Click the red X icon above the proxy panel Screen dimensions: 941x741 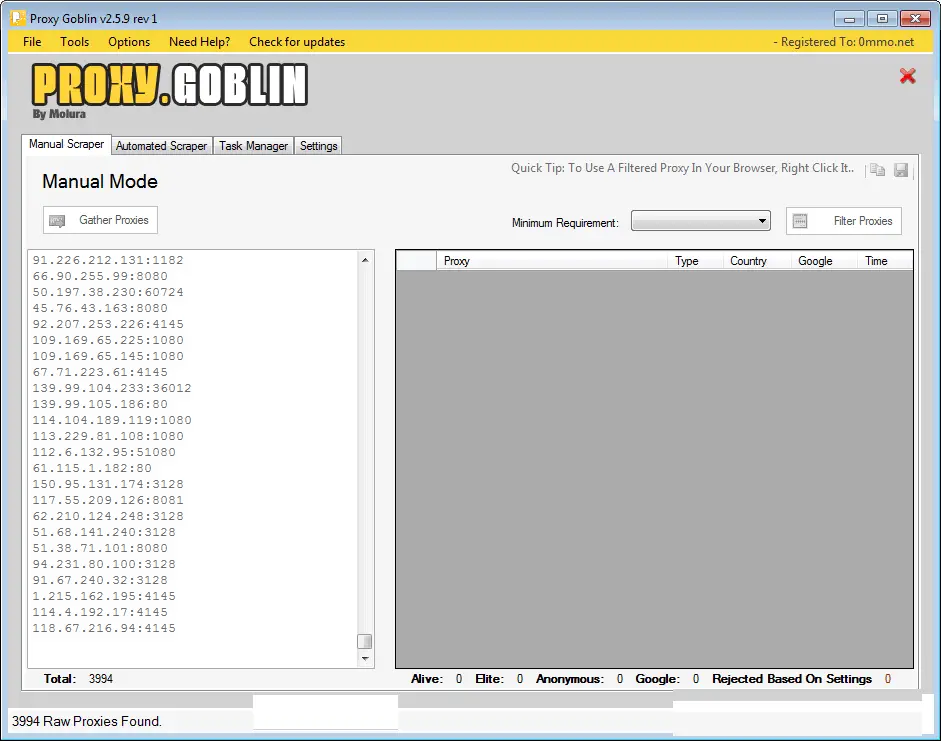click(907, 76)
